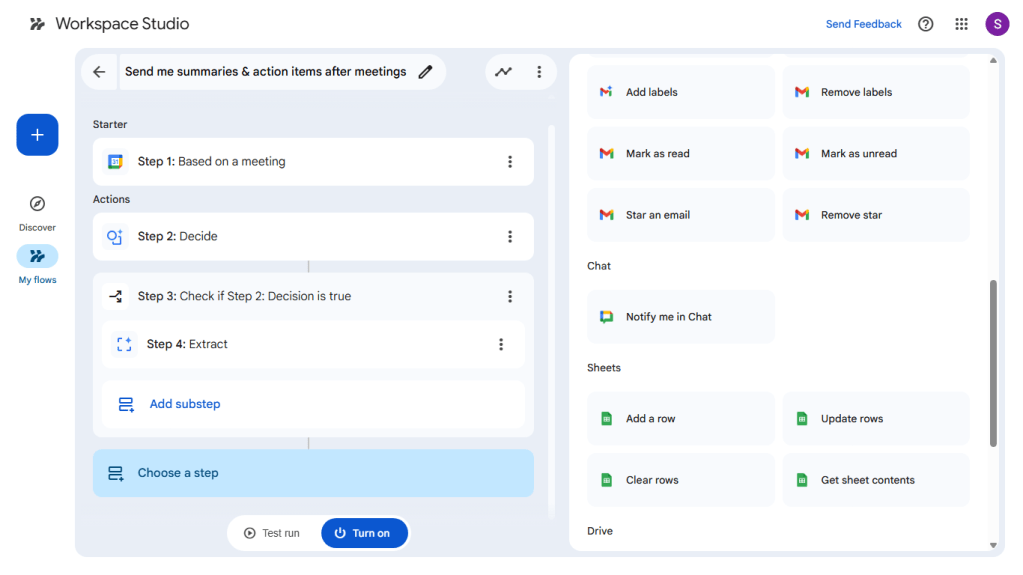
Task: Choose the Update rows Sheets action
Action: 876,418
